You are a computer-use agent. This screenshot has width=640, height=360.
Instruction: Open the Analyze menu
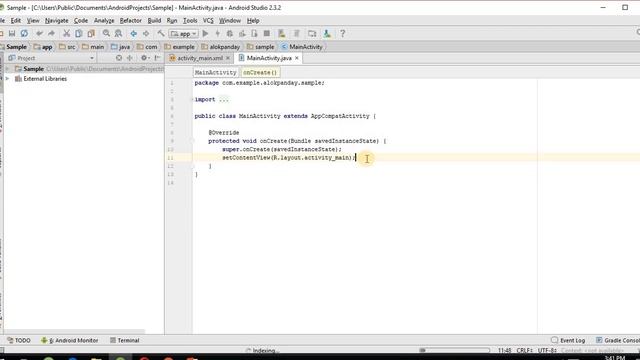tap(104, 20)
